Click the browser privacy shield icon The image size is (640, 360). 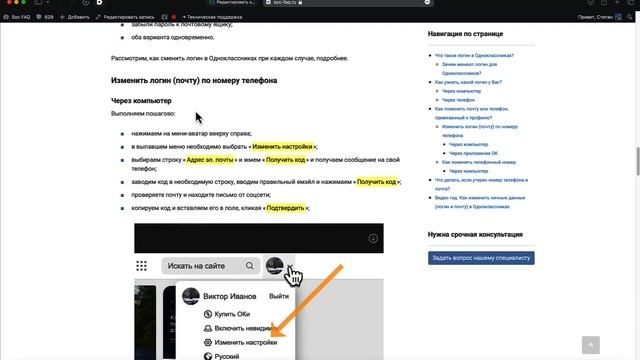pos(85,2)
